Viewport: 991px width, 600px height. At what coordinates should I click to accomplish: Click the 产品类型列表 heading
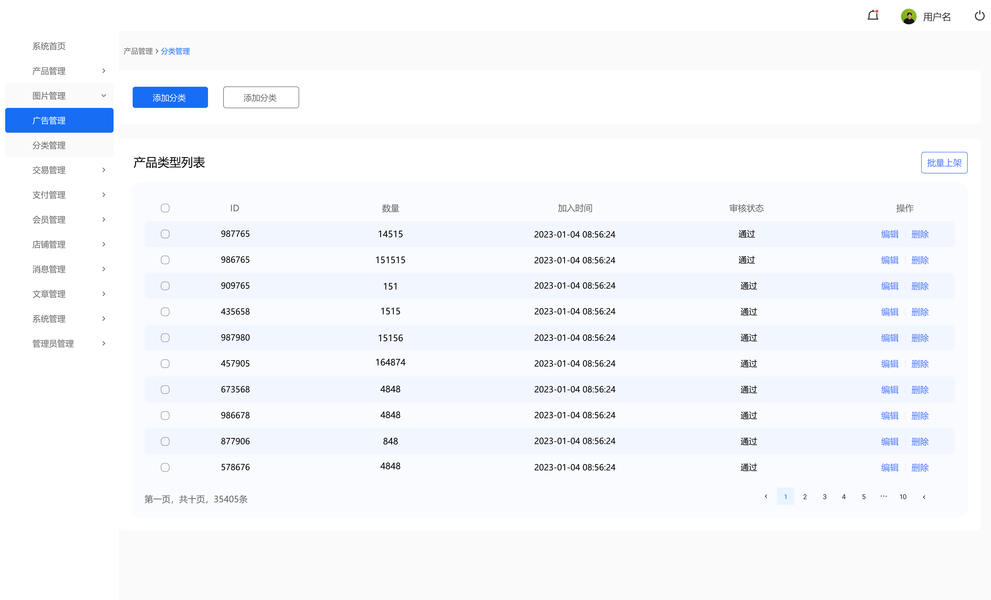pos(169,162)
